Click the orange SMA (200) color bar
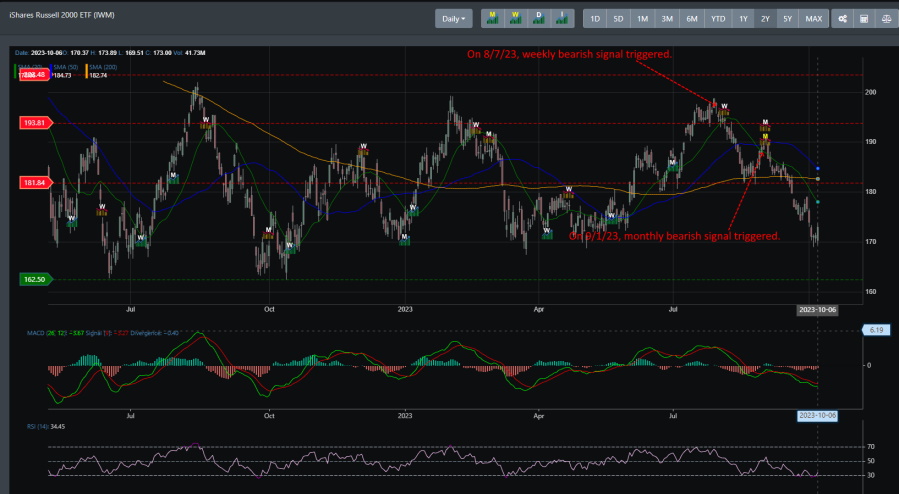Screen dimensions: 899x494 (x=87, y=71)
